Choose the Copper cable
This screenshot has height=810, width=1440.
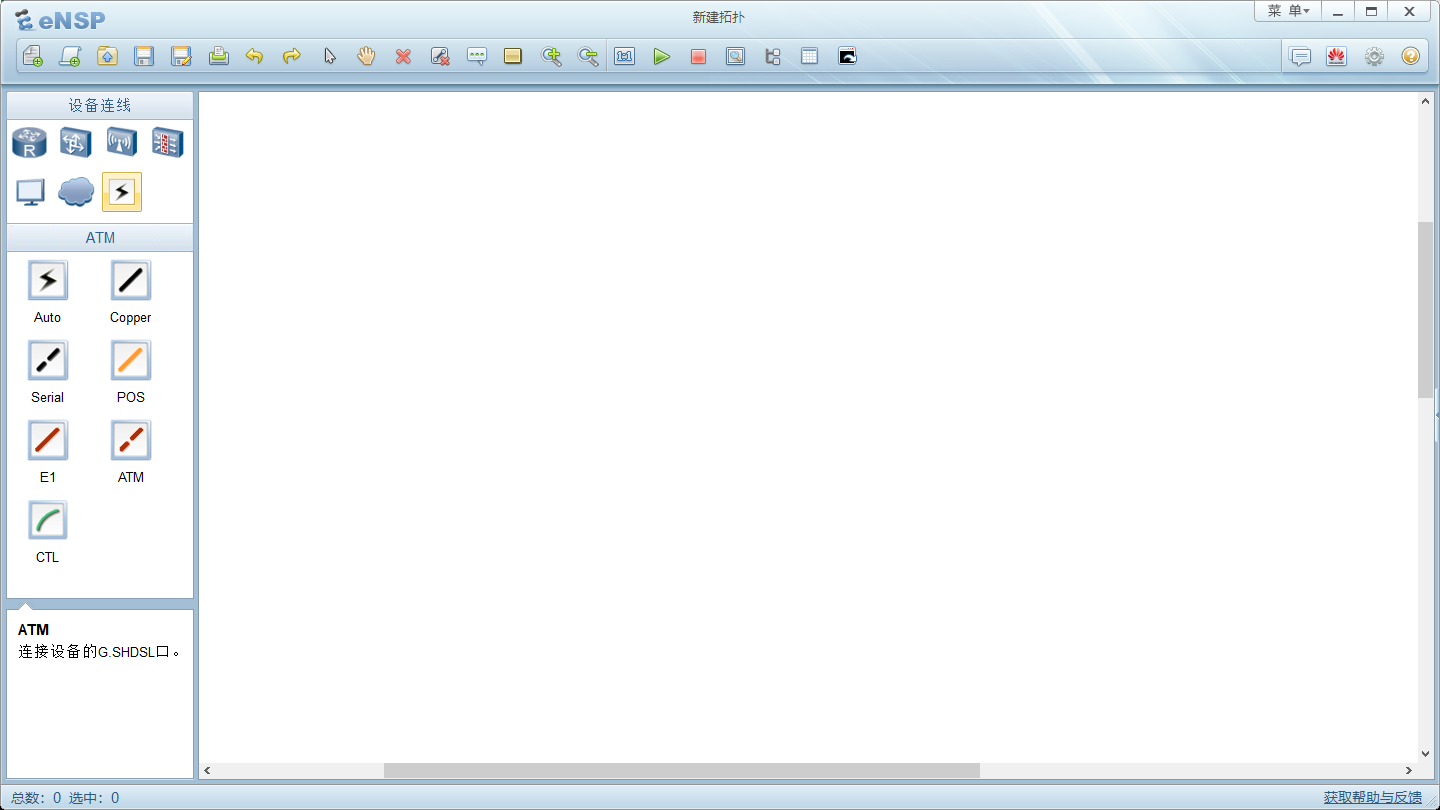(130, 281)
